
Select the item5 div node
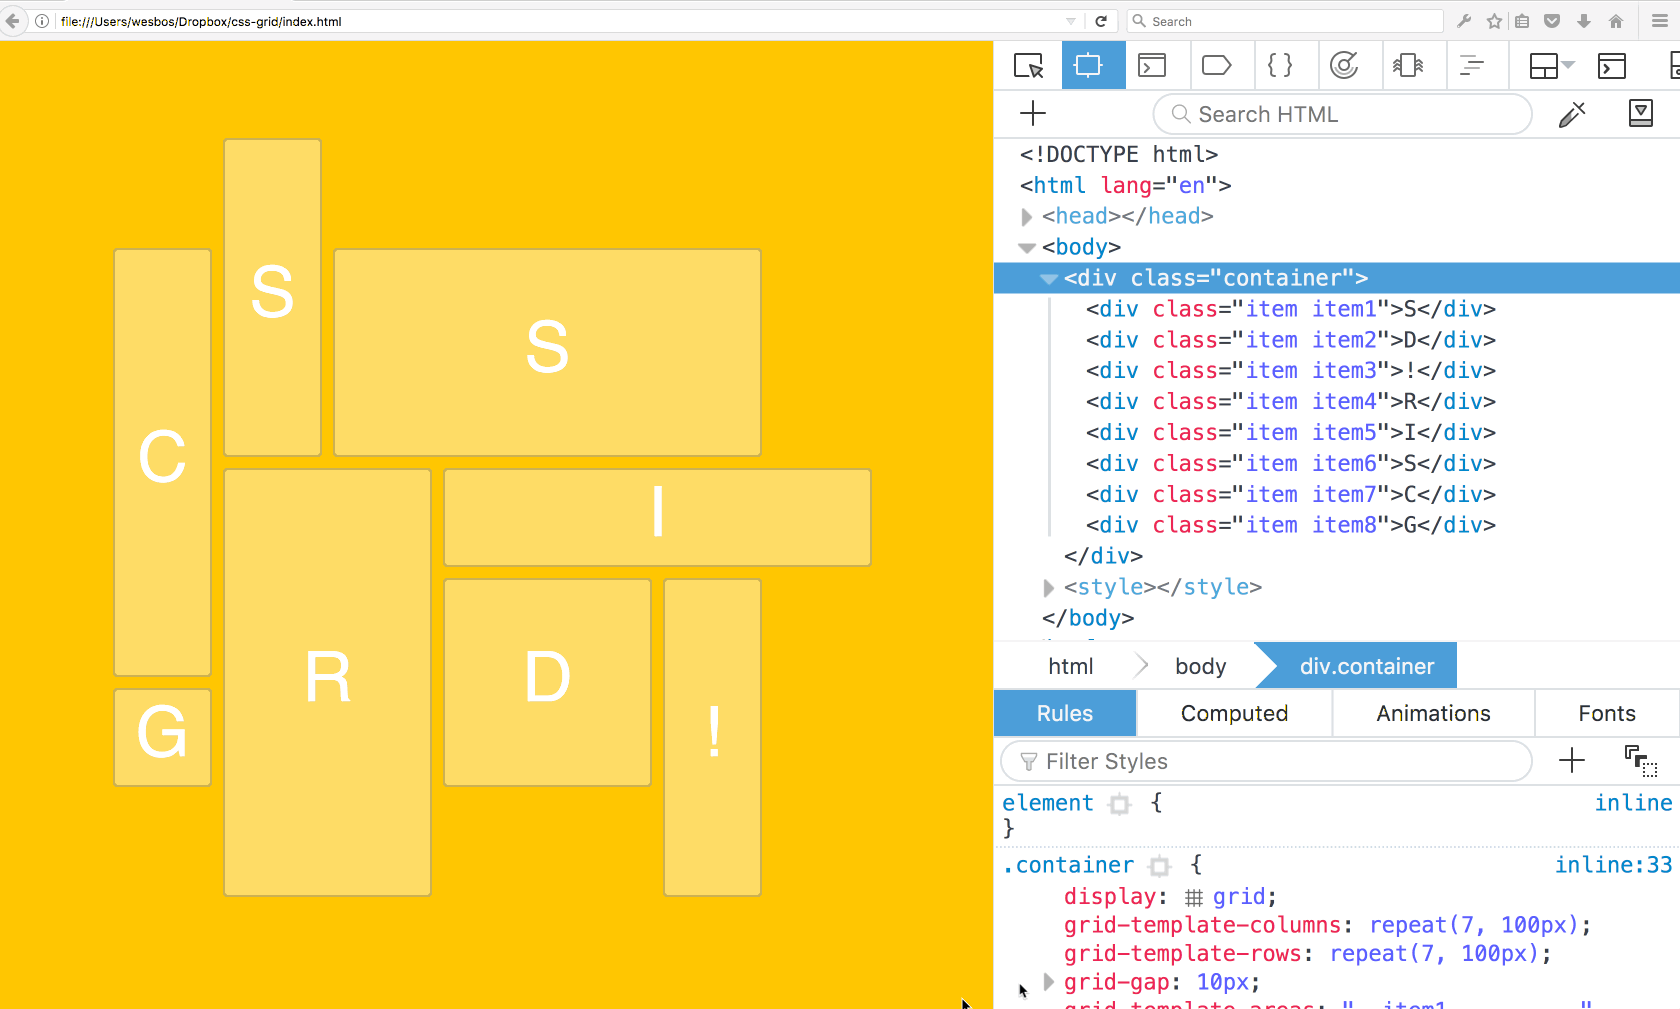[1291, 433]
